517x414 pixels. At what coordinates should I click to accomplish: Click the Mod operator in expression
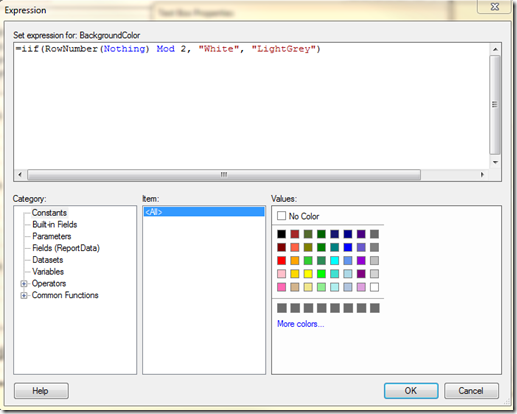click(x=166, y=49)
